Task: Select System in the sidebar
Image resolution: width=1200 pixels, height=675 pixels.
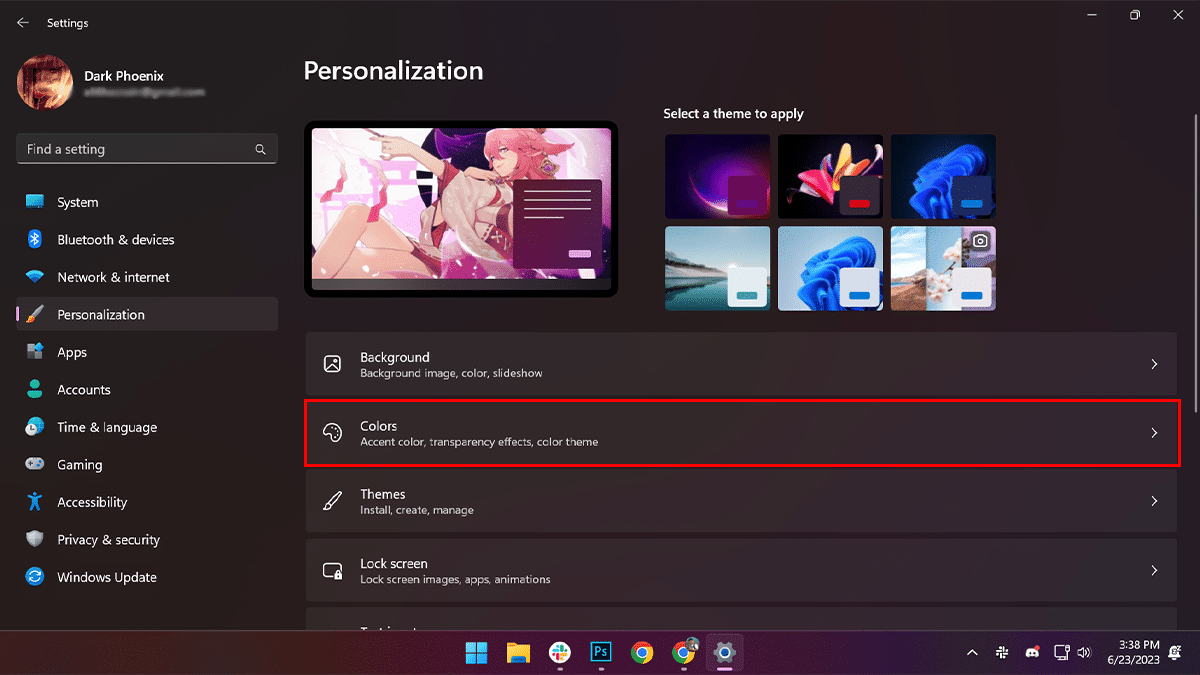Action: [77, 202]
